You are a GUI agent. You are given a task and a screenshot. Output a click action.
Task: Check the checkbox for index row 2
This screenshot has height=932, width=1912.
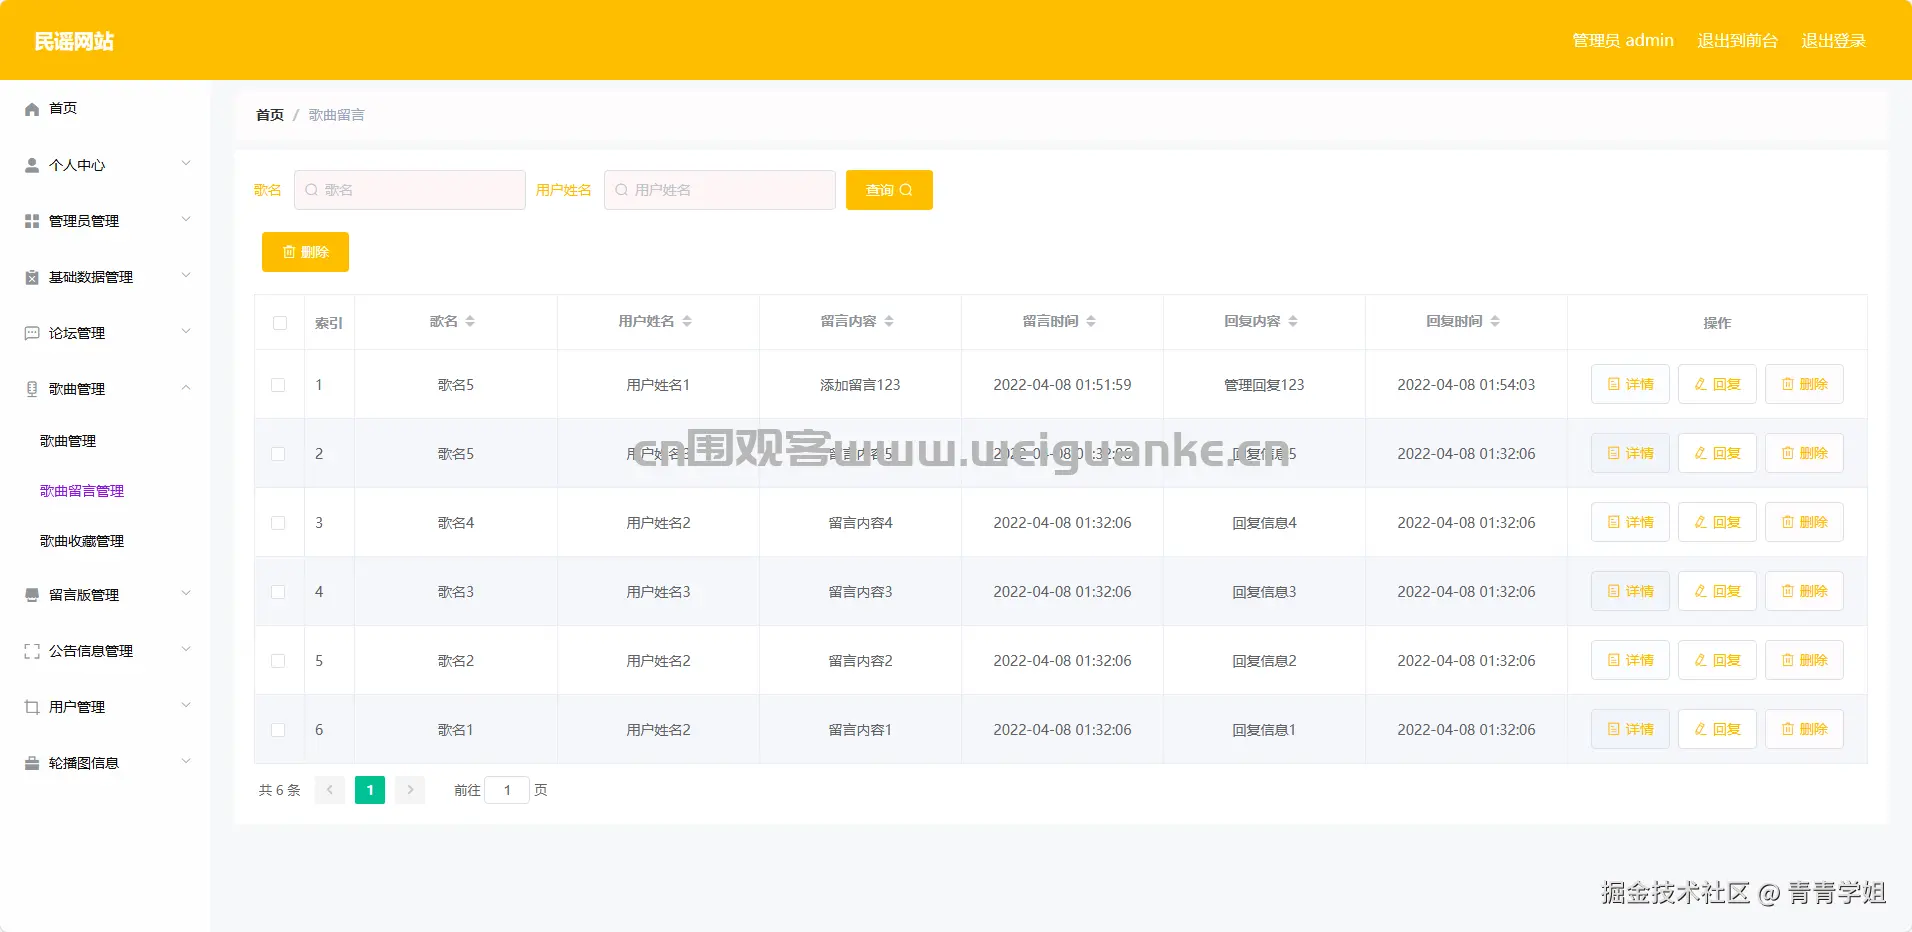pyautogui.click(x=278, y=454)
